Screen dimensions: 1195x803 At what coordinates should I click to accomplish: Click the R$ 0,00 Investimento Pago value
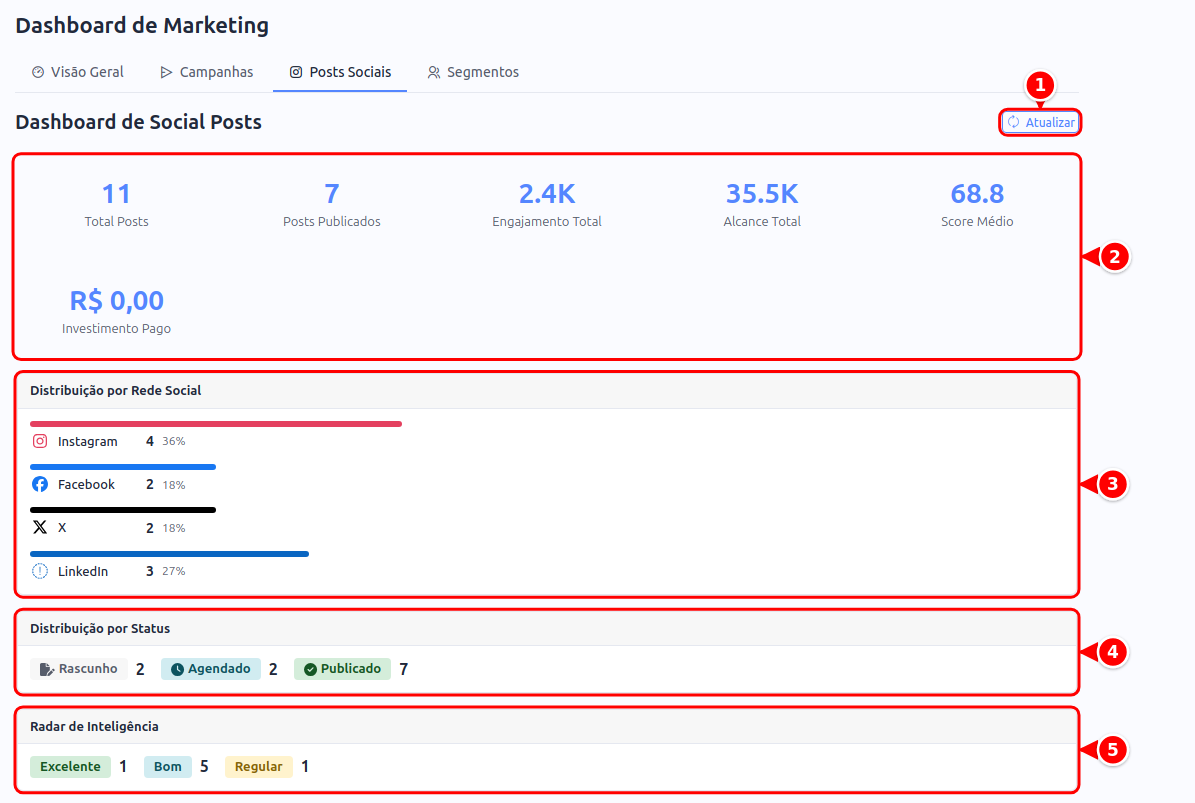(117, 300)
